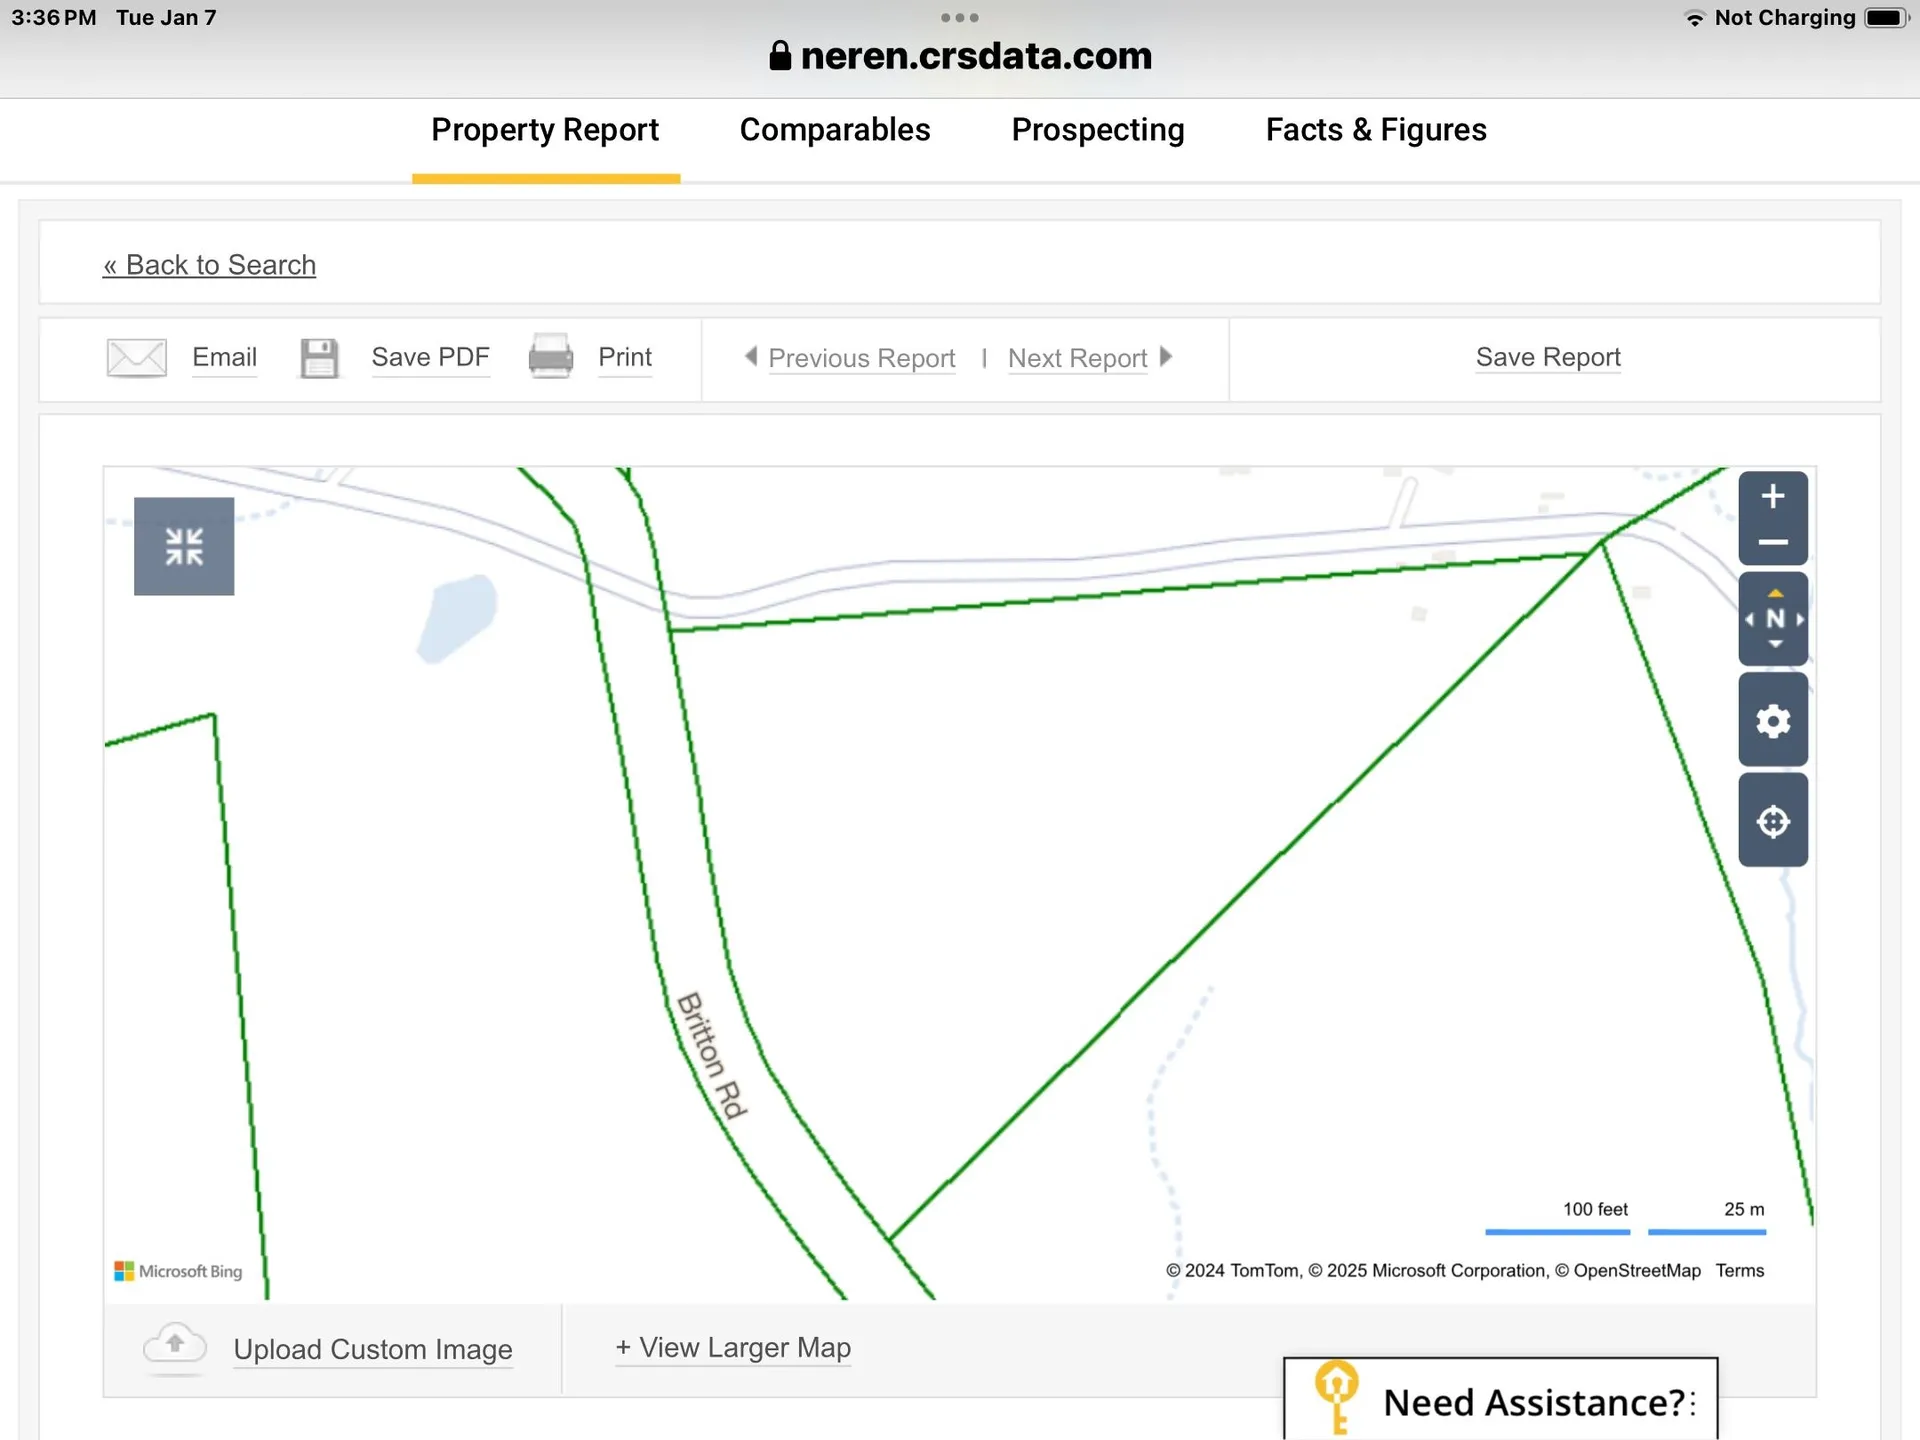Locate me with the crosshair button
This screenshot has height=1440, width=1920.
click(x=1772, y=821)
